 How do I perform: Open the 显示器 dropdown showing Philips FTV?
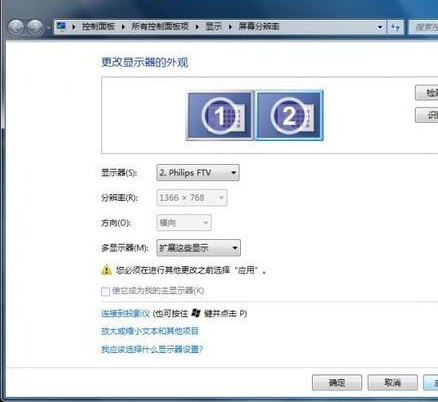pyautogui.click(x=198, y=173)
